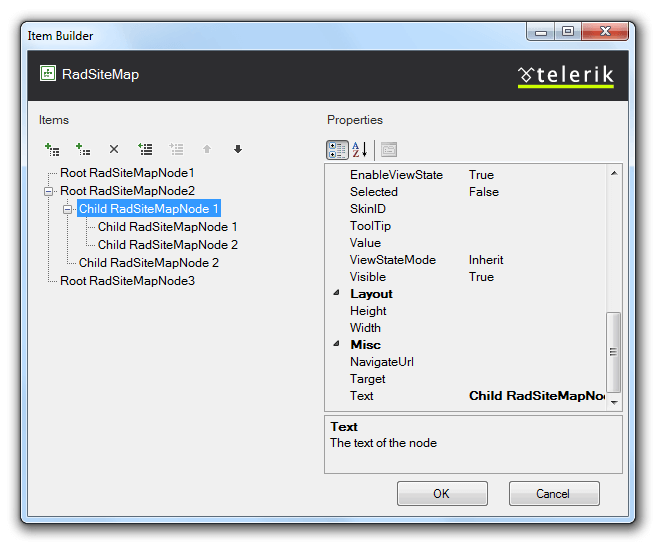Click the telerik logo
The width and height of the screenshot is (666, 554).
566,76
